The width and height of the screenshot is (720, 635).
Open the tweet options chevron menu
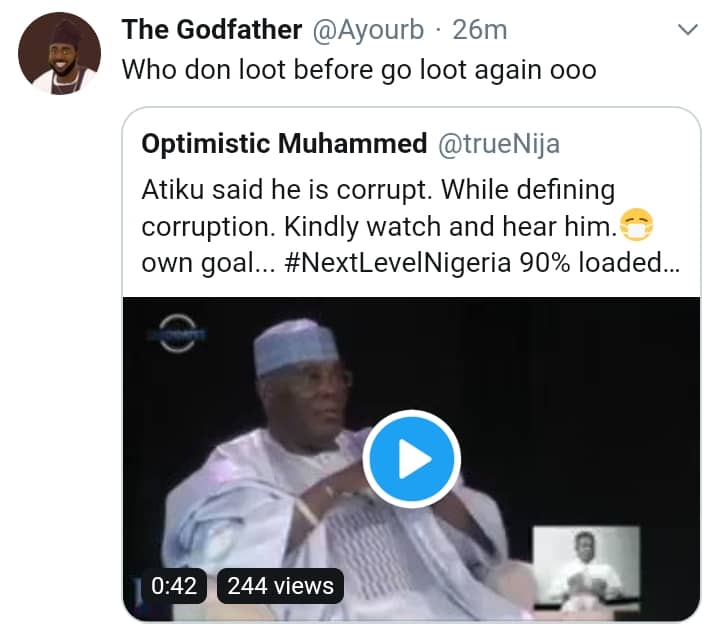click(x=687, y=31)
